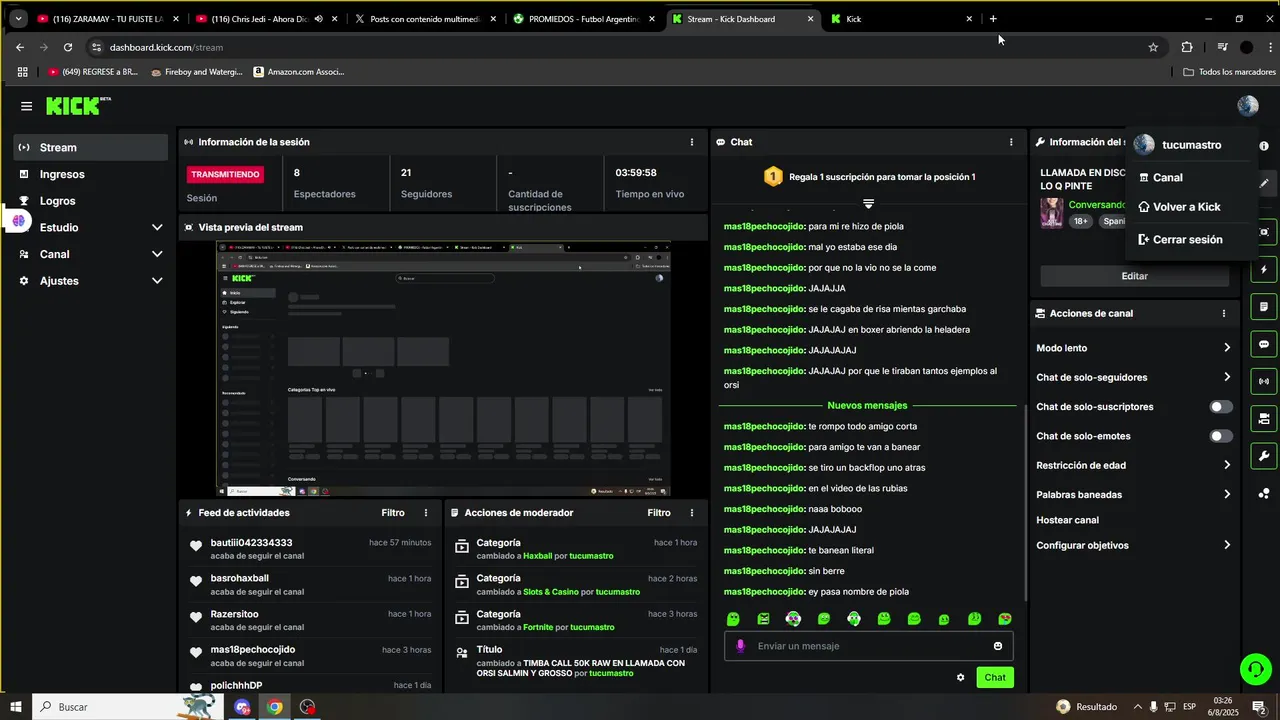Click Hostear canal
Viewport: 1280px width, 720px height.
point(1068,520)
